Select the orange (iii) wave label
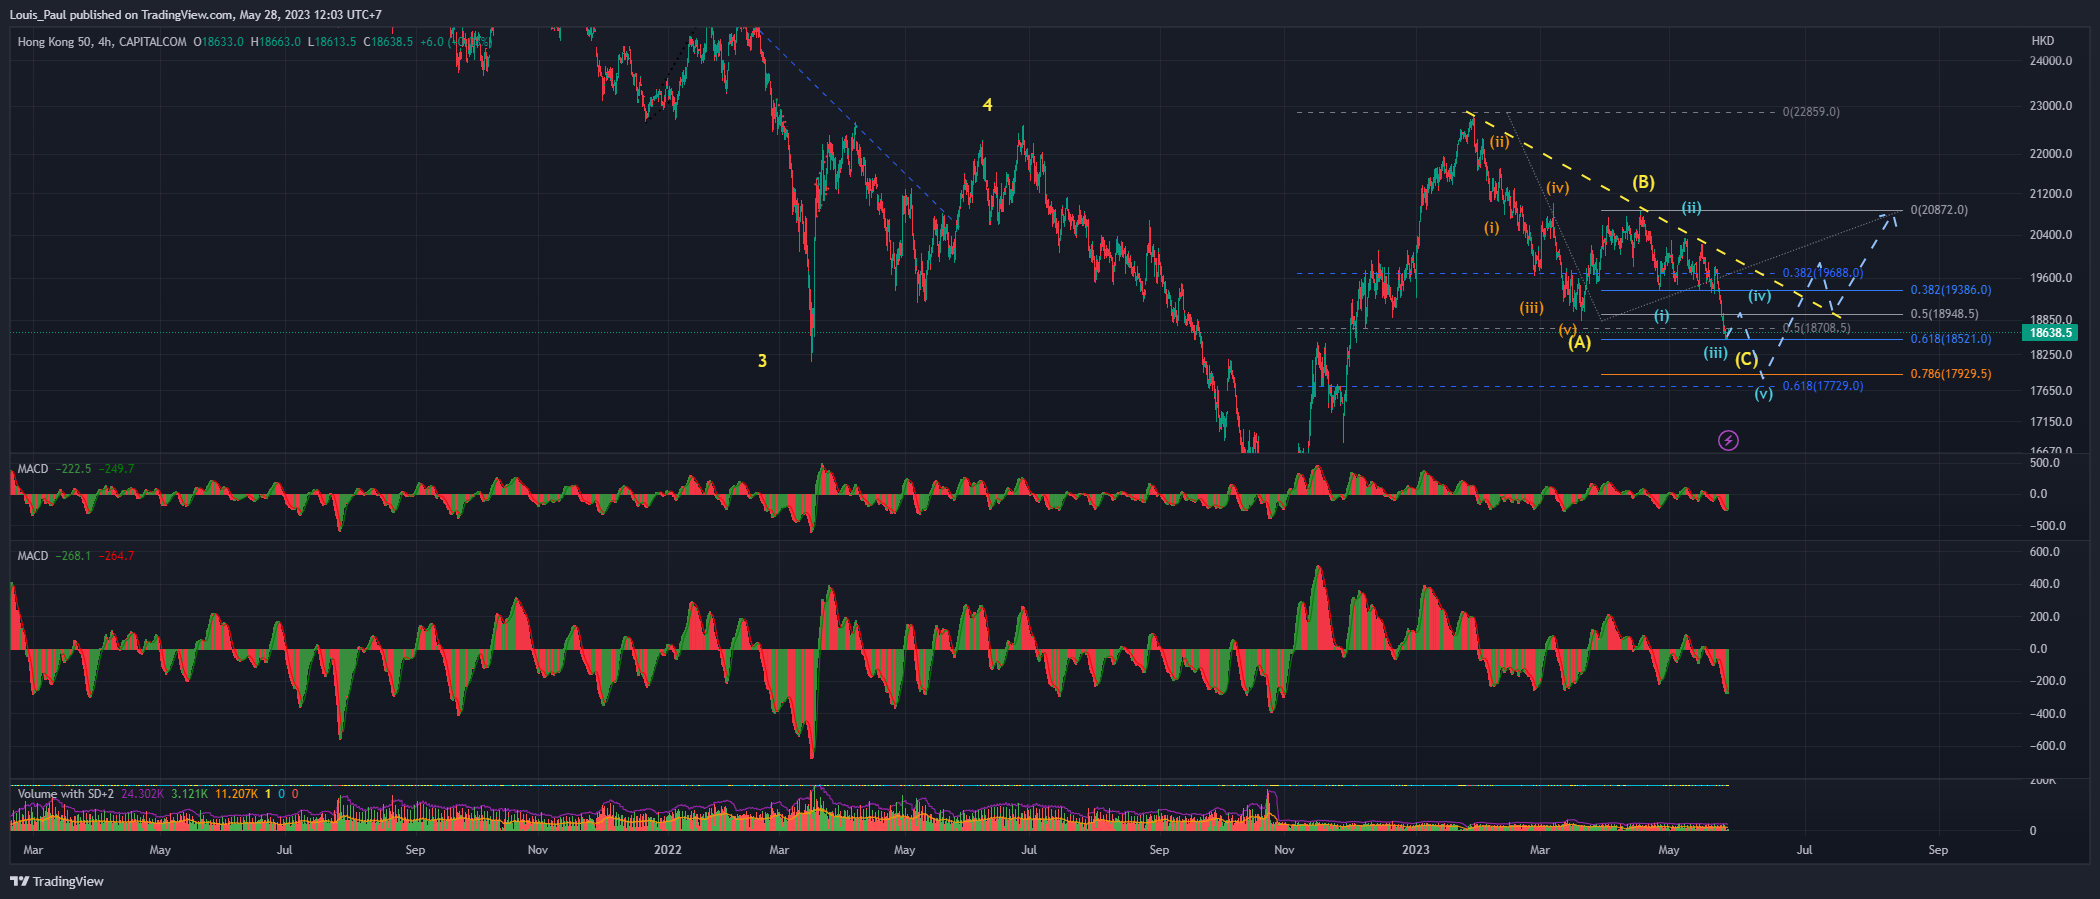Viewport: 2100px width, 899px height. tap(1532, 308)
